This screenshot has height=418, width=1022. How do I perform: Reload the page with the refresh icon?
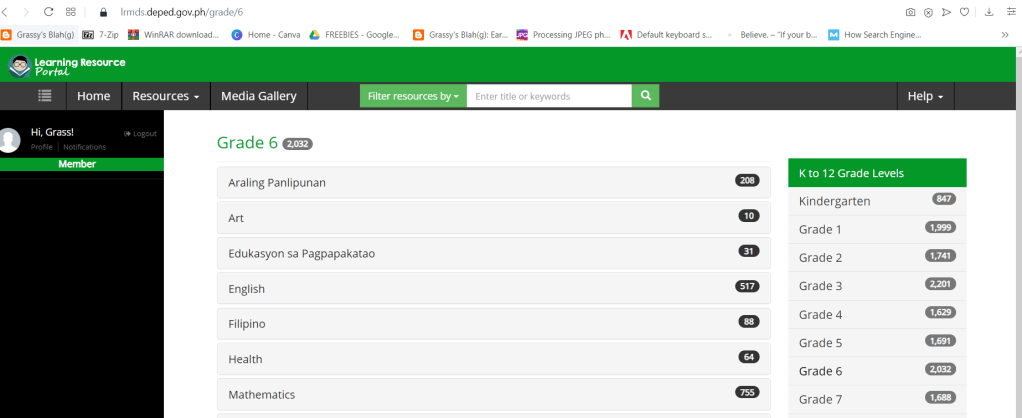pyautogui.click(x=49, y=12)
